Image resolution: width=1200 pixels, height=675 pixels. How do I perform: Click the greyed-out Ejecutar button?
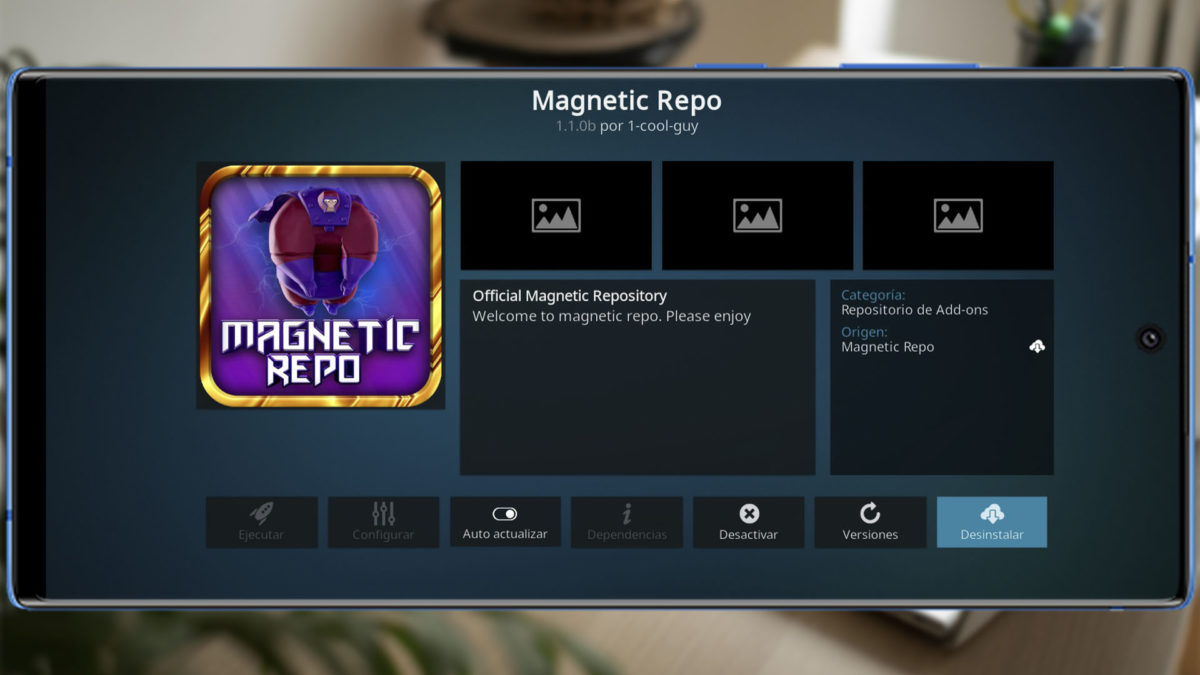pyautogui.click(x=262, y=522)
